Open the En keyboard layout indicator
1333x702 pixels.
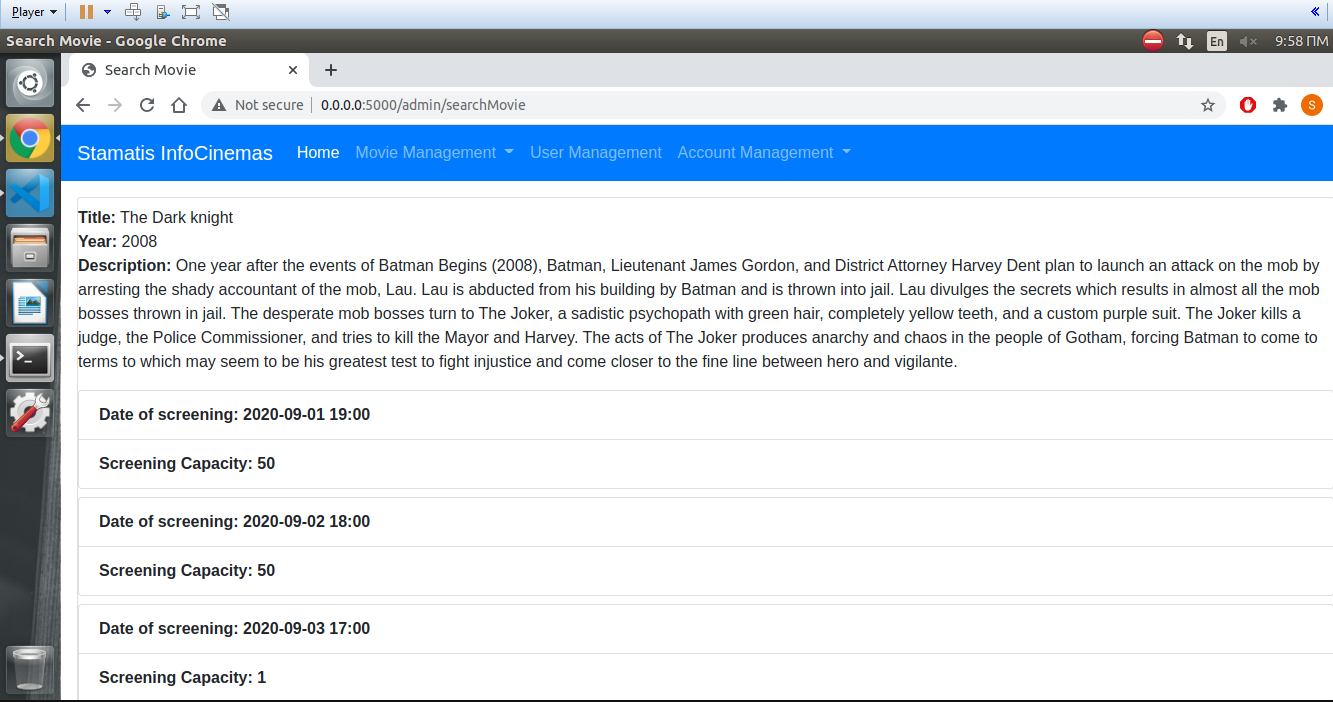click(1216, 41)
